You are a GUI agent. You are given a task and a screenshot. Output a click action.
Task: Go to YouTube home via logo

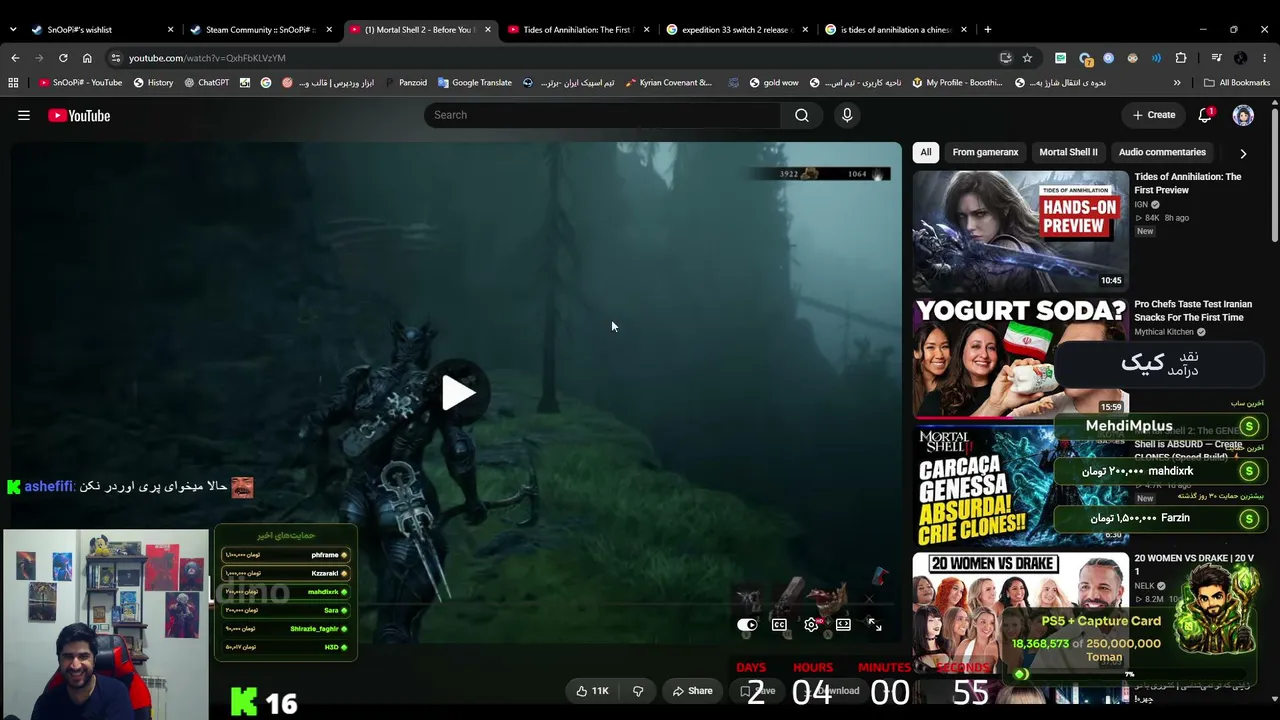click(x=79, y=116)
